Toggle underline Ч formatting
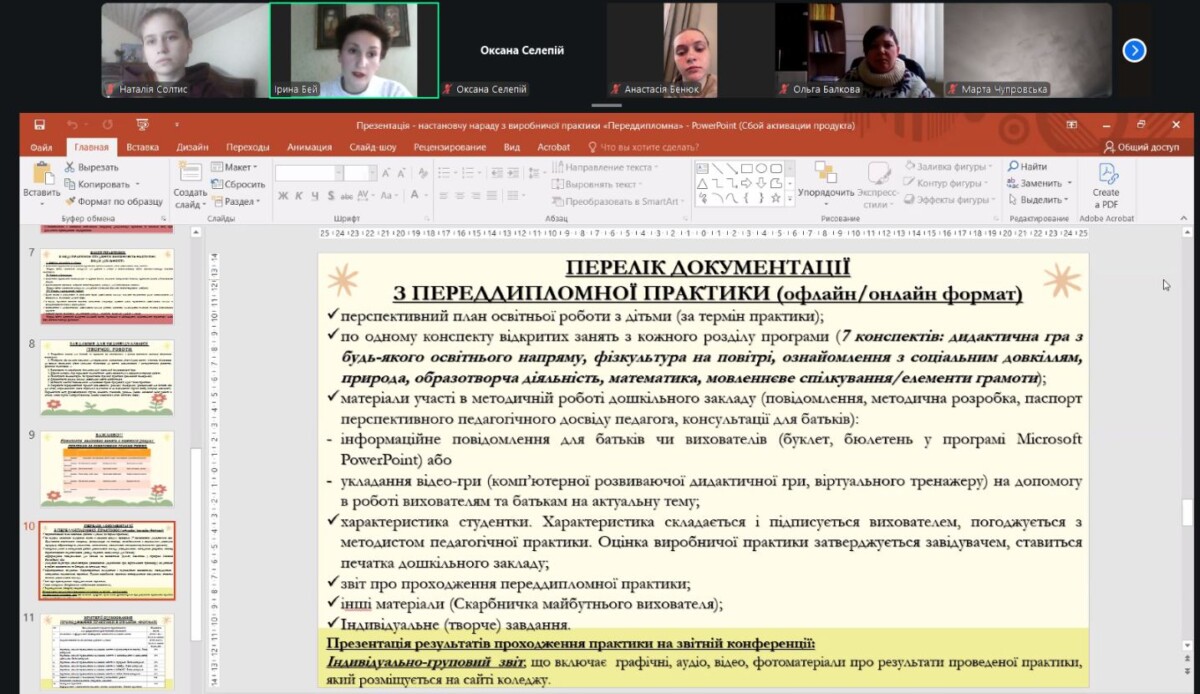Screen dimensions: 1200x694 pos(313,196)
